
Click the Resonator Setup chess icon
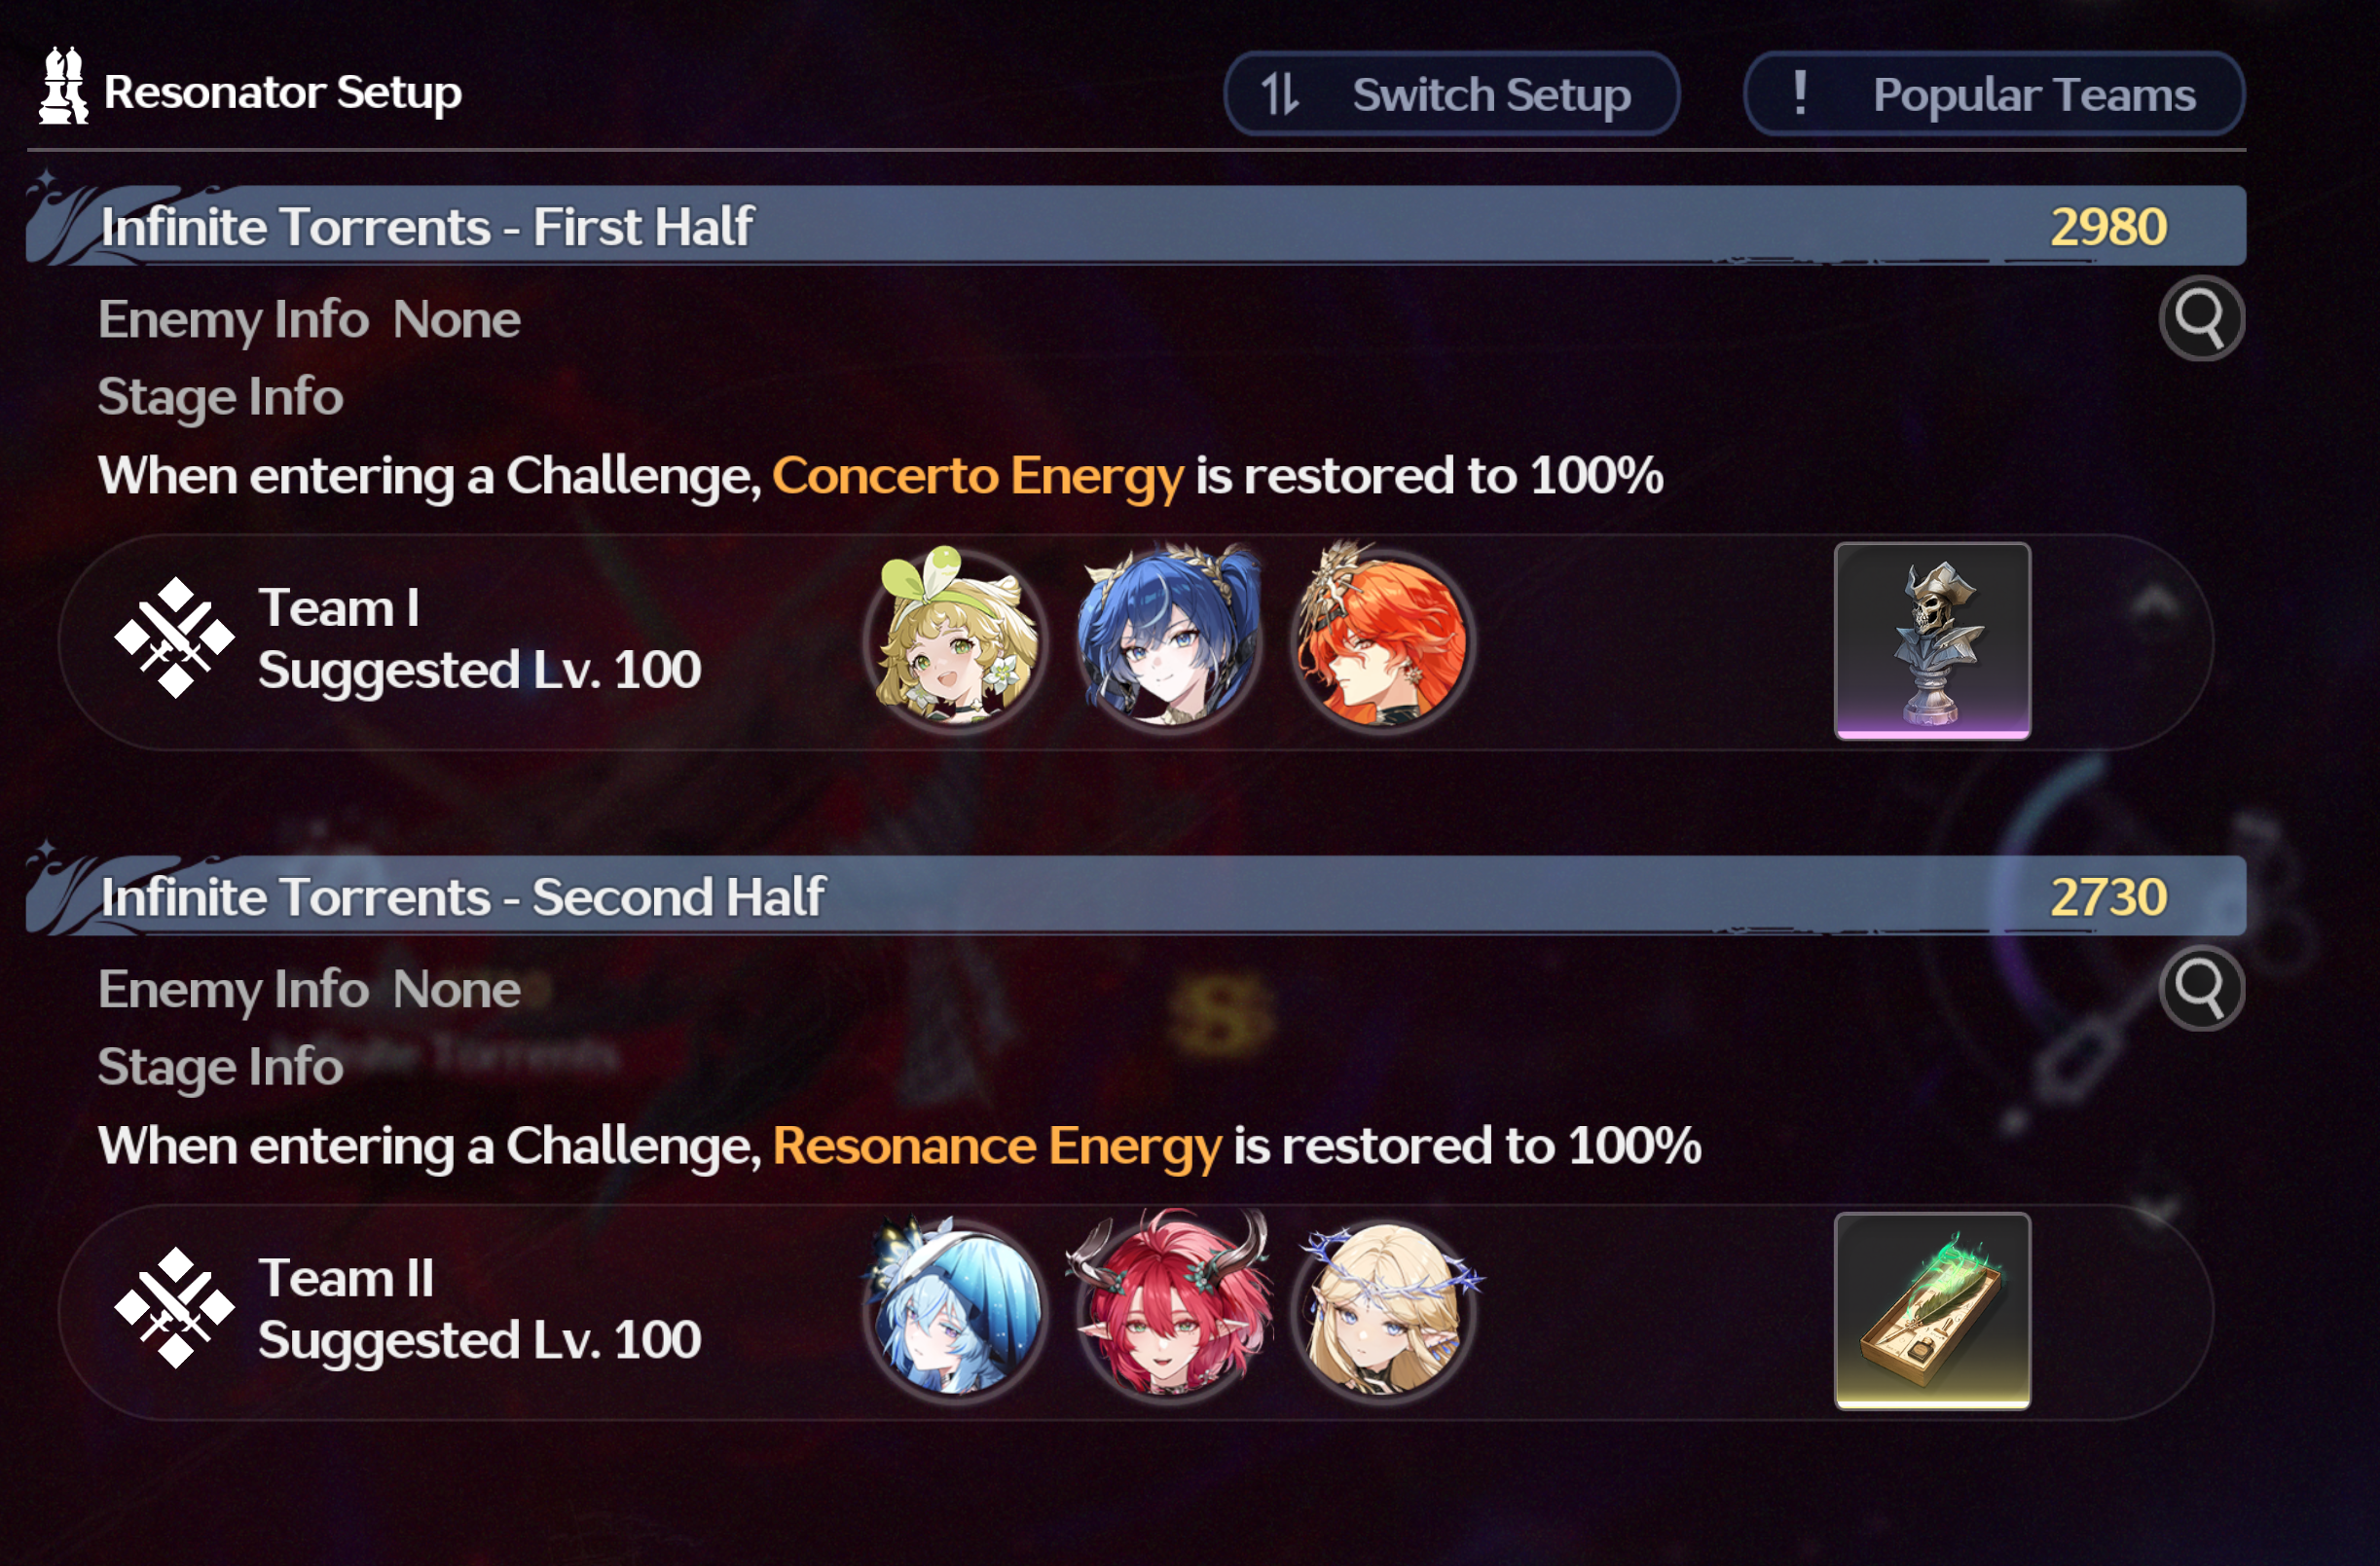63,86
